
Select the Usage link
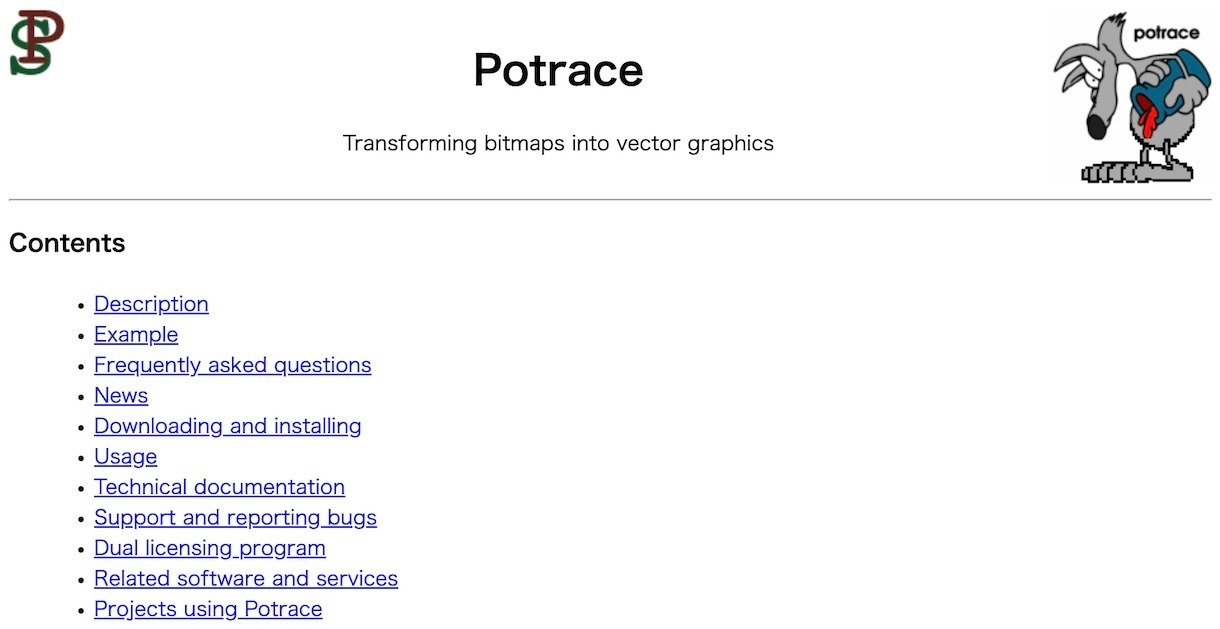coord(126,456)
